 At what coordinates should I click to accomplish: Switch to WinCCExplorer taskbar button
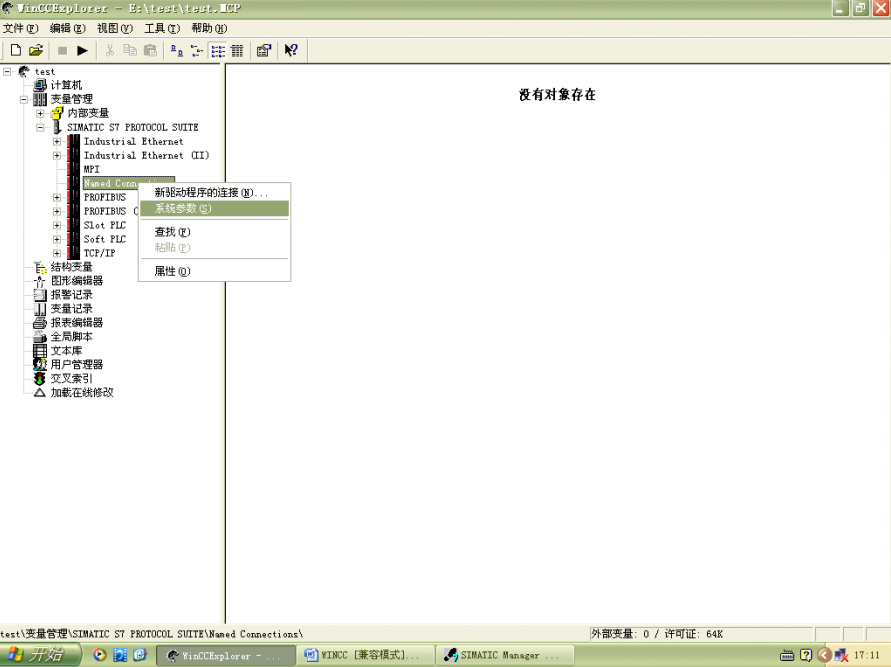point(225,656)
